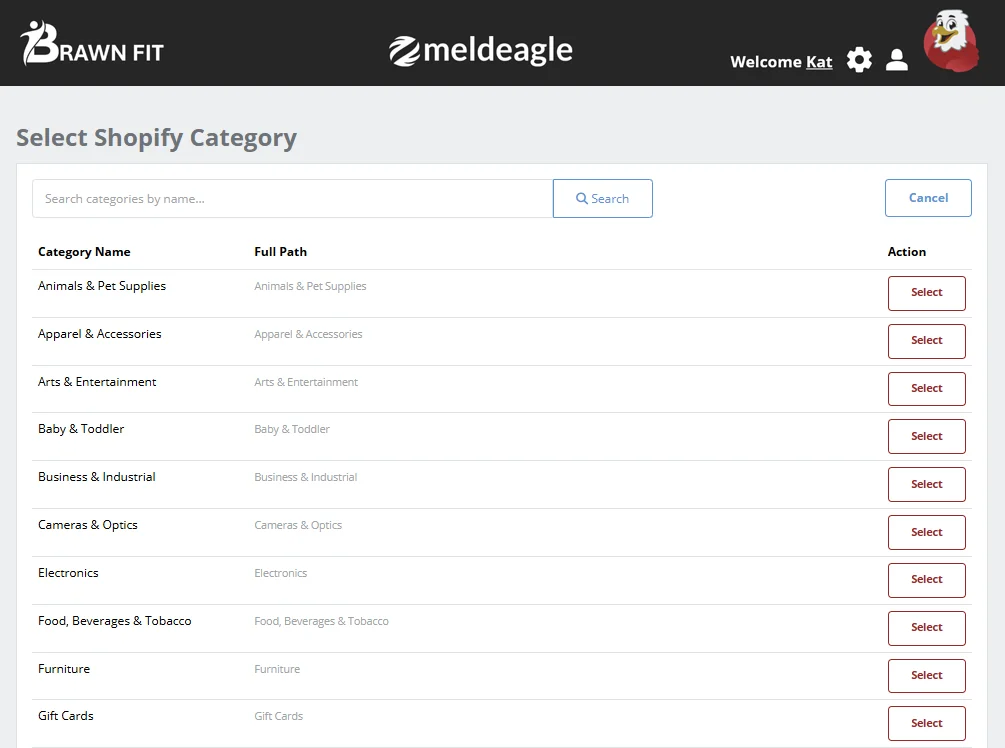This screenshot has width=1005, height=748.
Task: Click the Search button
Action: 602,198
